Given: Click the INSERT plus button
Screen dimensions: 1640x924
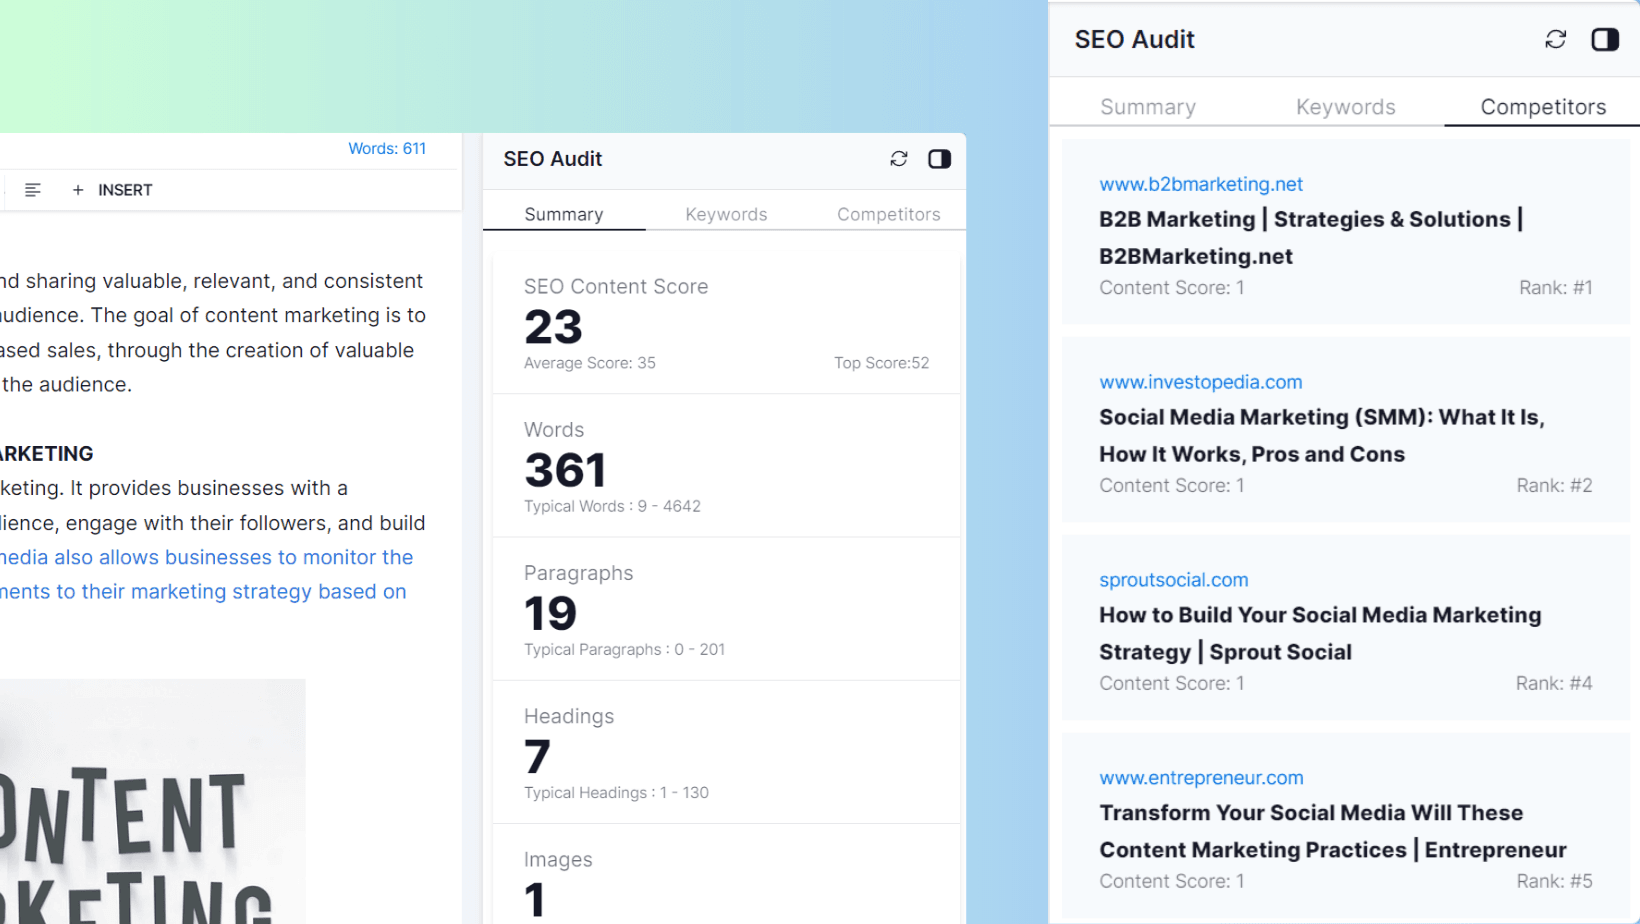Looking at the screenshot, I should point(112,190).
